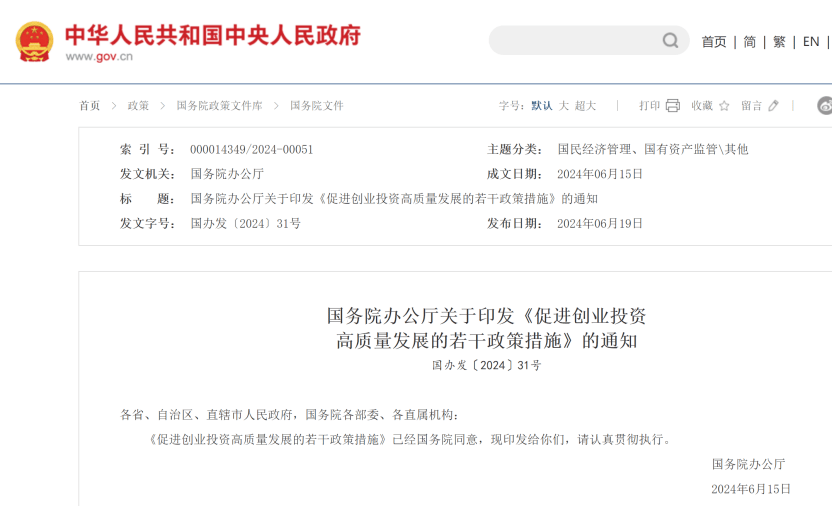Click the site title 中华人民共和国中央人民政府

click(213, 35)
